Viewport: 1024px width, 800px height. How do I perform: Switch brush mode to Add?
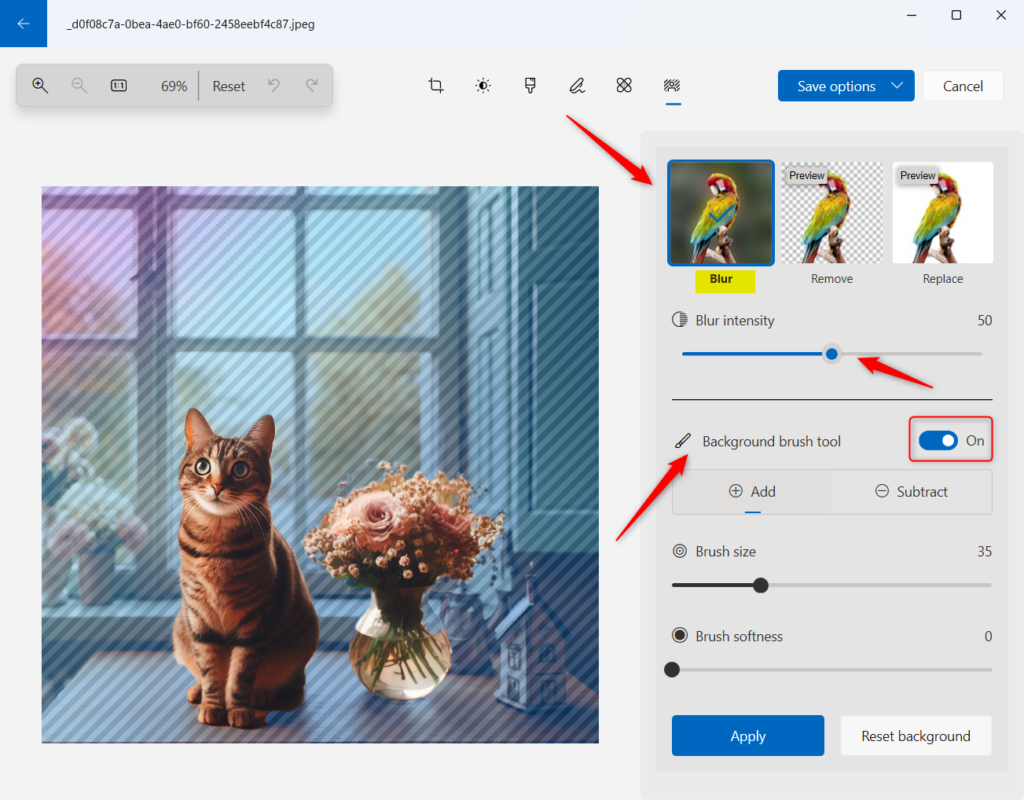(752, 492)
